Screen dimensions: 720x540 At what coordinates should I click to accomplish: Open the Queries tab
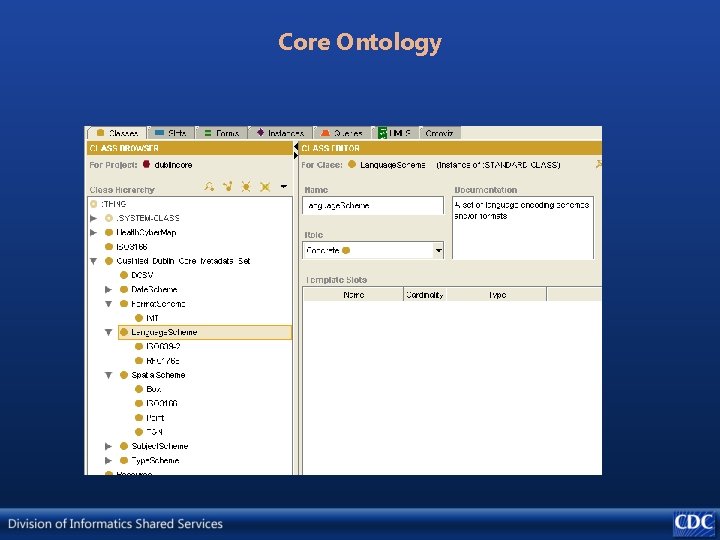point(342,133)
